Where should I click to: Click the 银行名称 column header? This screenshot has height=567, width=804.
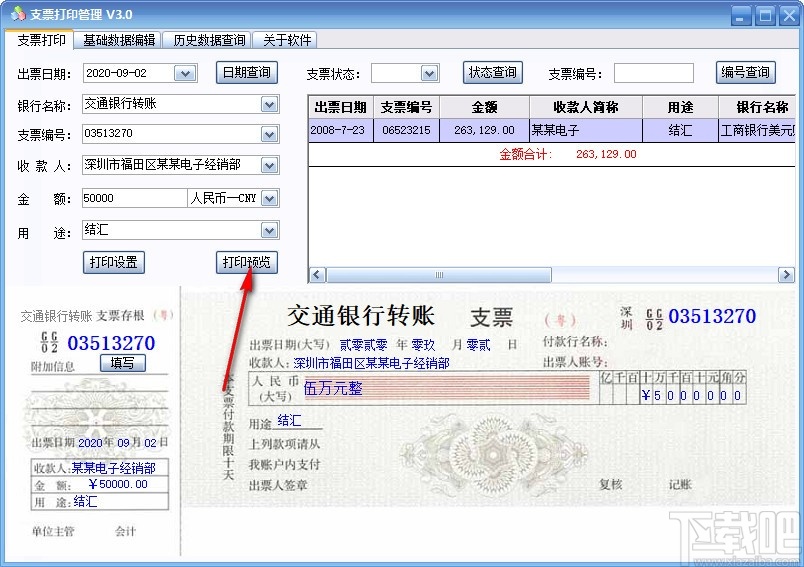(x=757, y=107)
